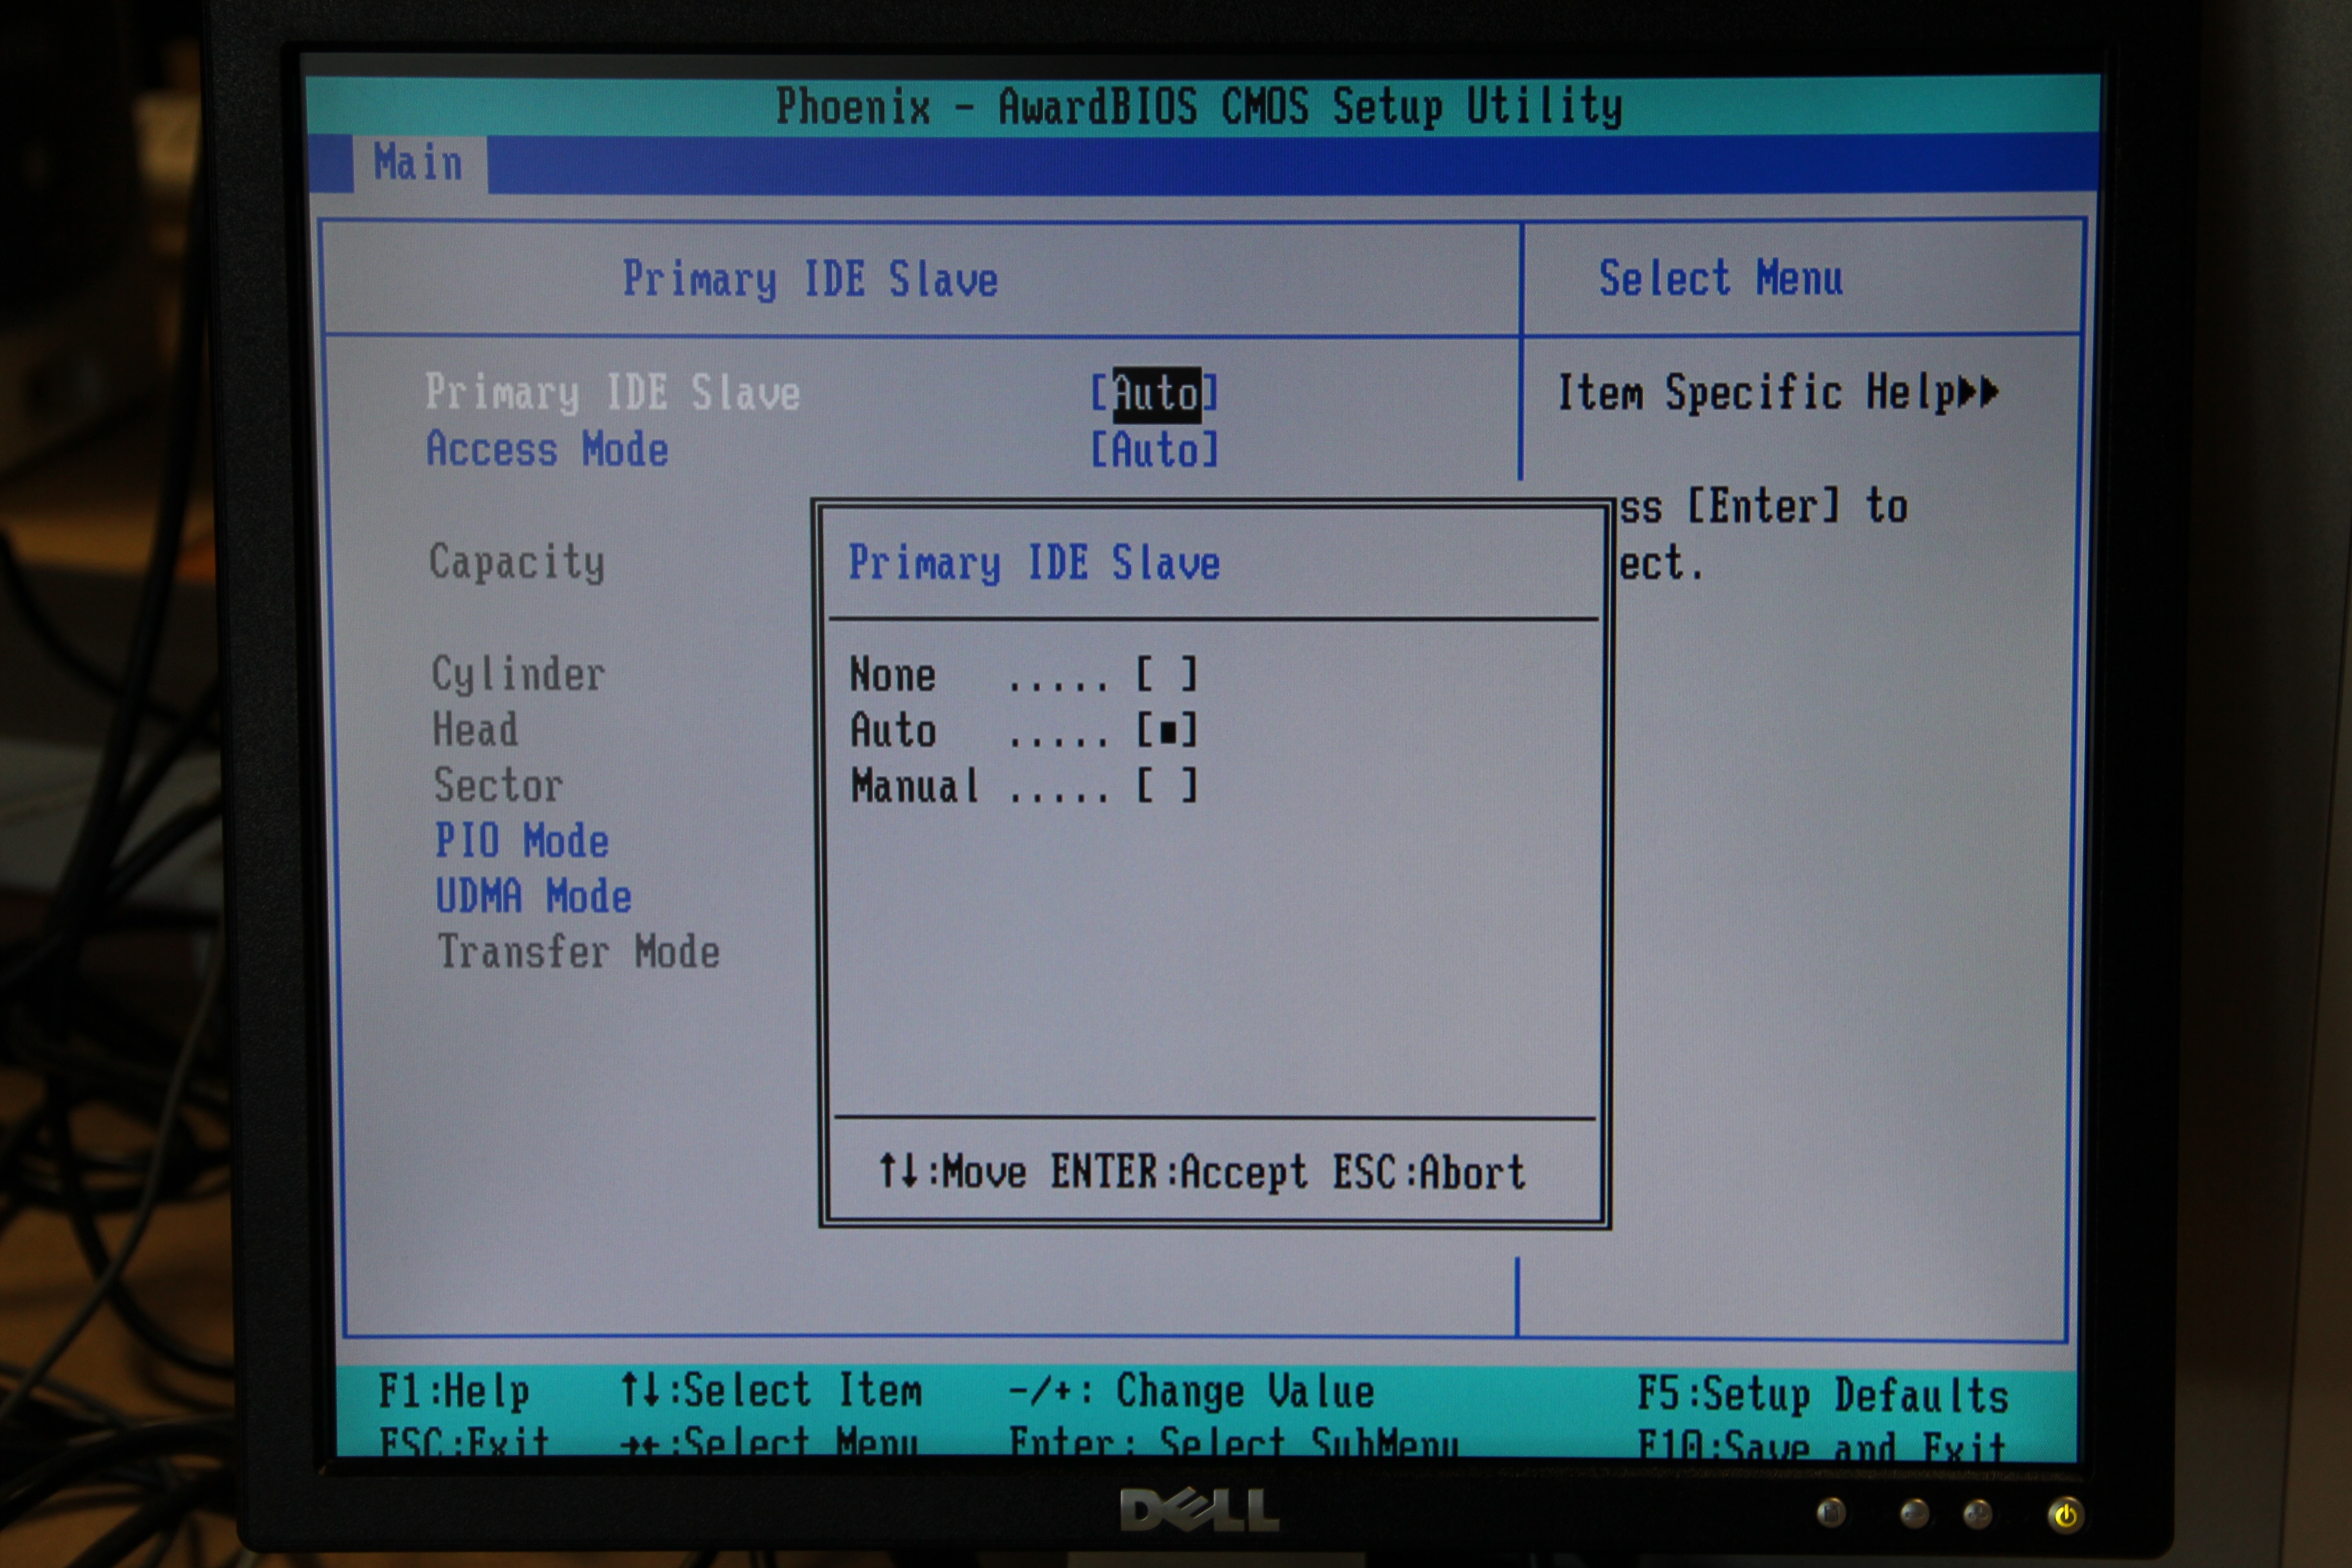Click Item Specific Help double arrows
The width and height of the screenshot is (2352, 1568).
click(1978, 391)
